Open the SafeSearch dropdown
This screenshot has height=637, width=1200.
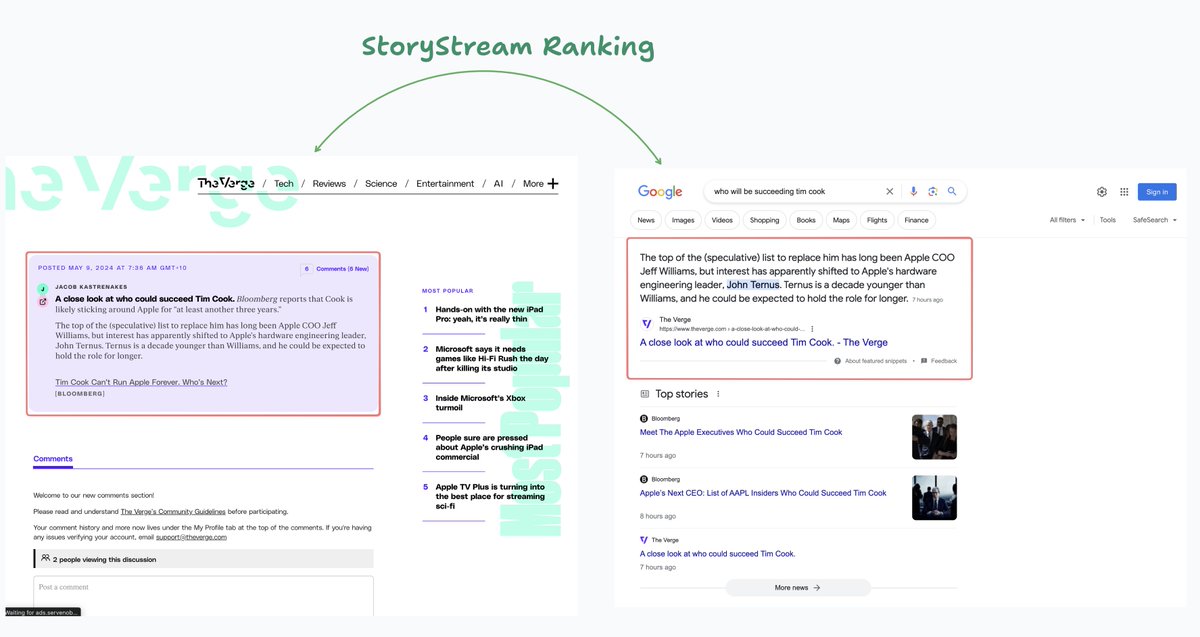click(x=1154, y=220)
